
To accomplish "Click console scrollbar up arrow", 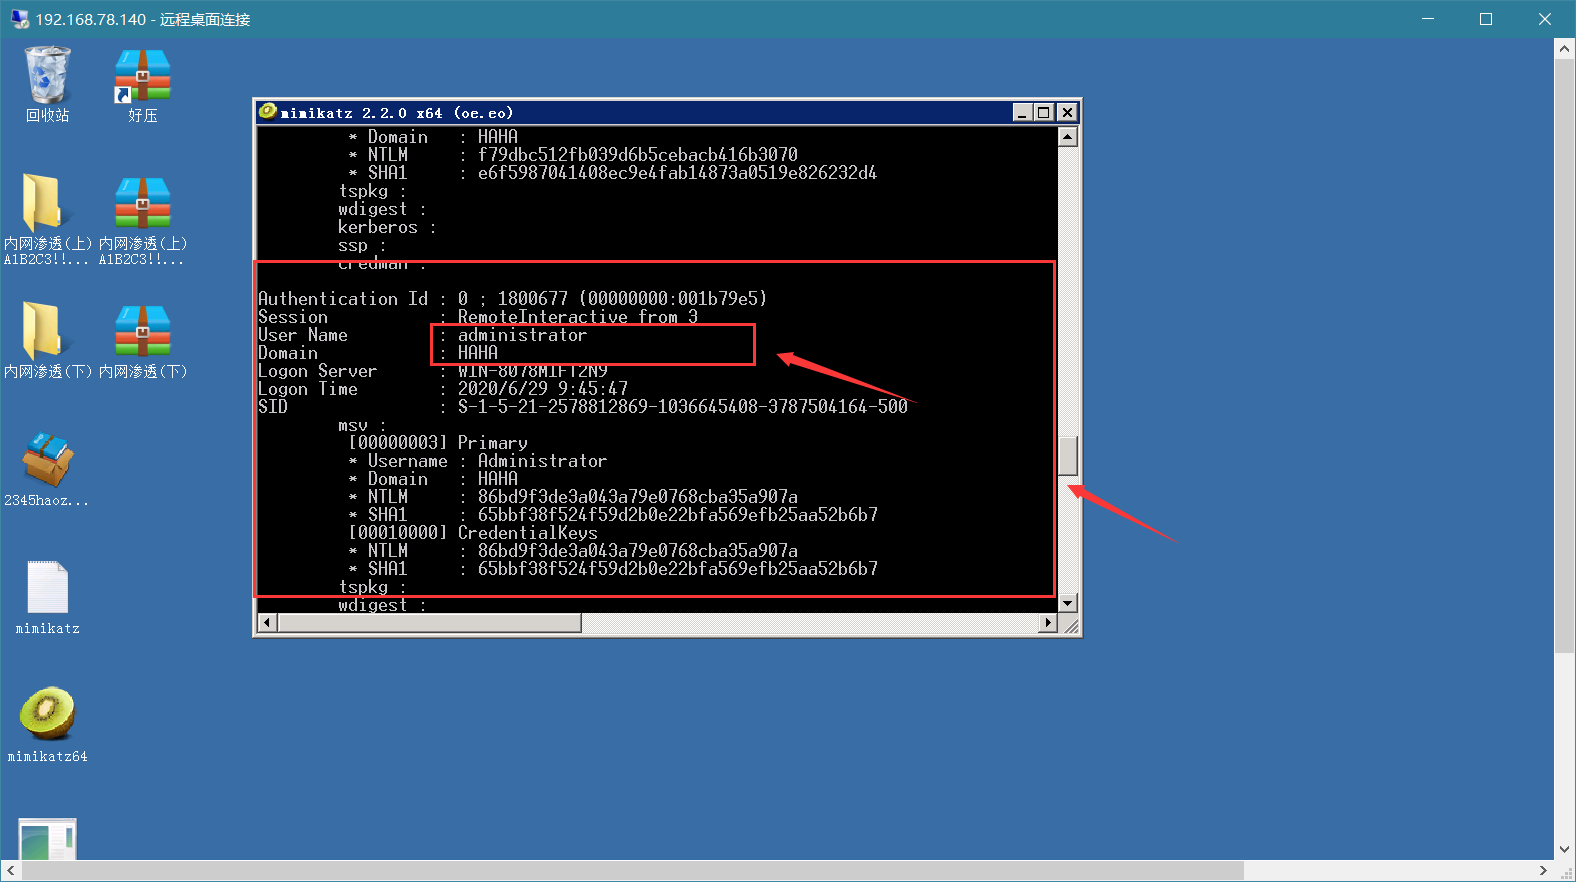I will [1068, 136].
